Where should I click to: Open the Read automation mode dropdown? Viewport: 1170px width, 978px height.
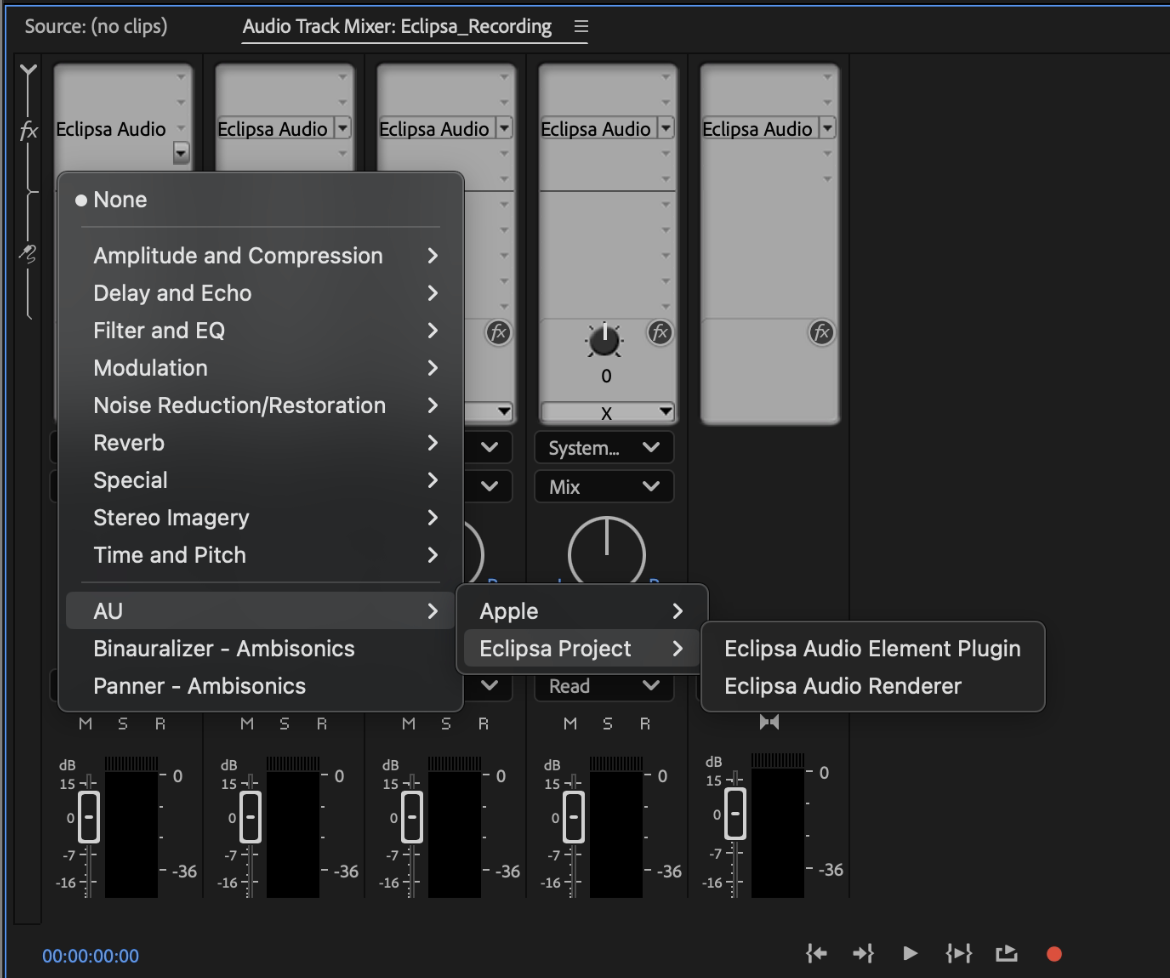point(604,686)
